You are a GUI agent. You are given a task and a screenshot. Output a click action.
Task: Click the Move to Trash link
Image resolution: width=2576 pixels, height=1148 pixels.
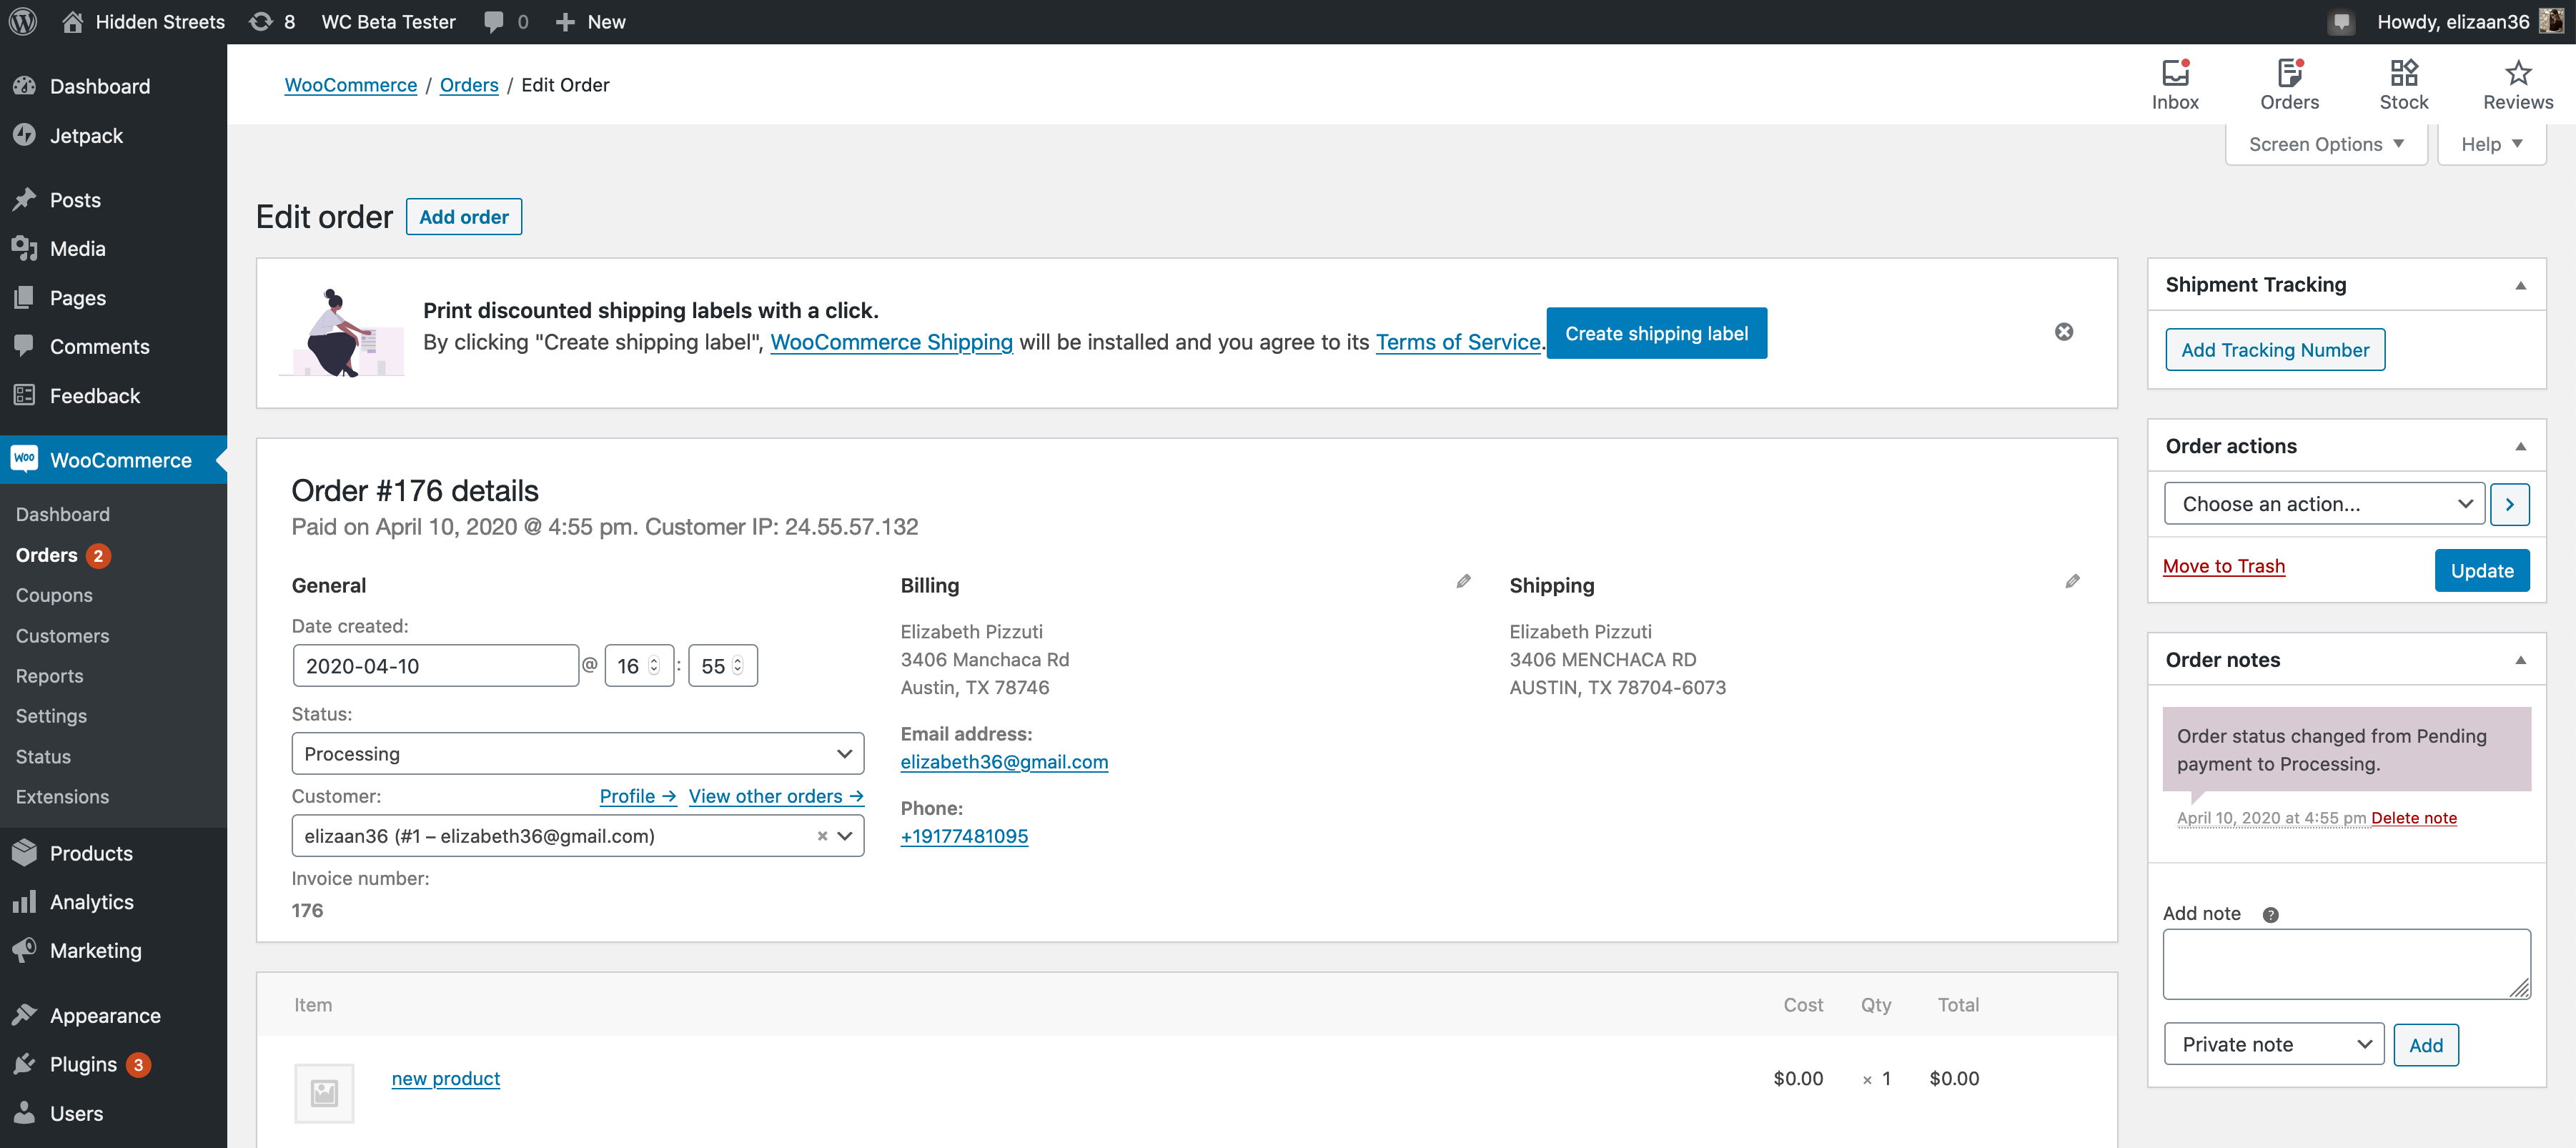(x=2223, y=566)
